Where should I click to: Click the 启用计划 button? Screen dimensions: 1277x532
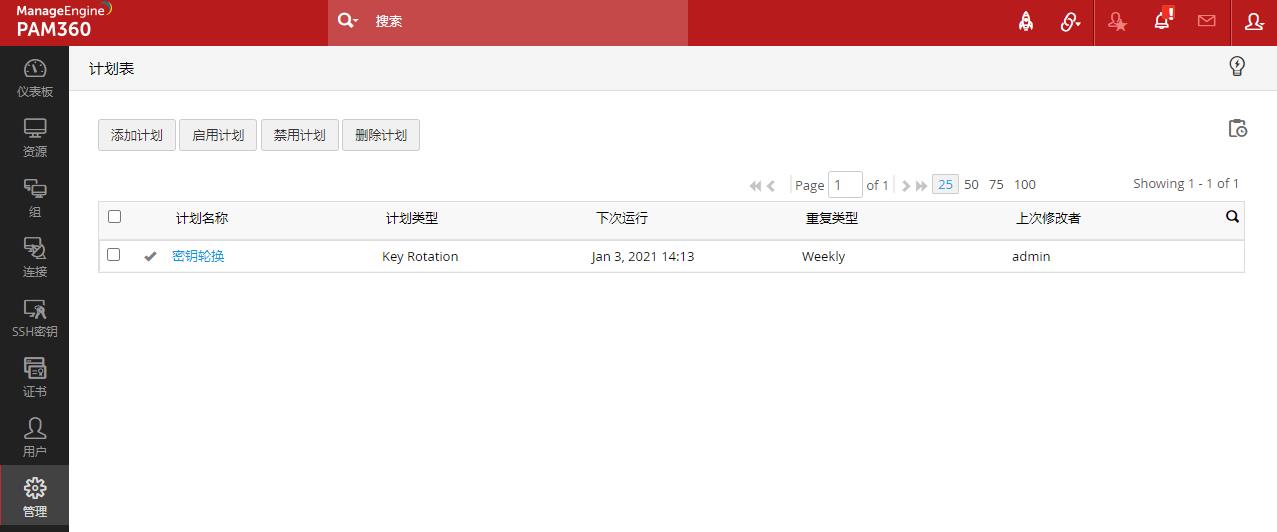[x=218, y=135]
